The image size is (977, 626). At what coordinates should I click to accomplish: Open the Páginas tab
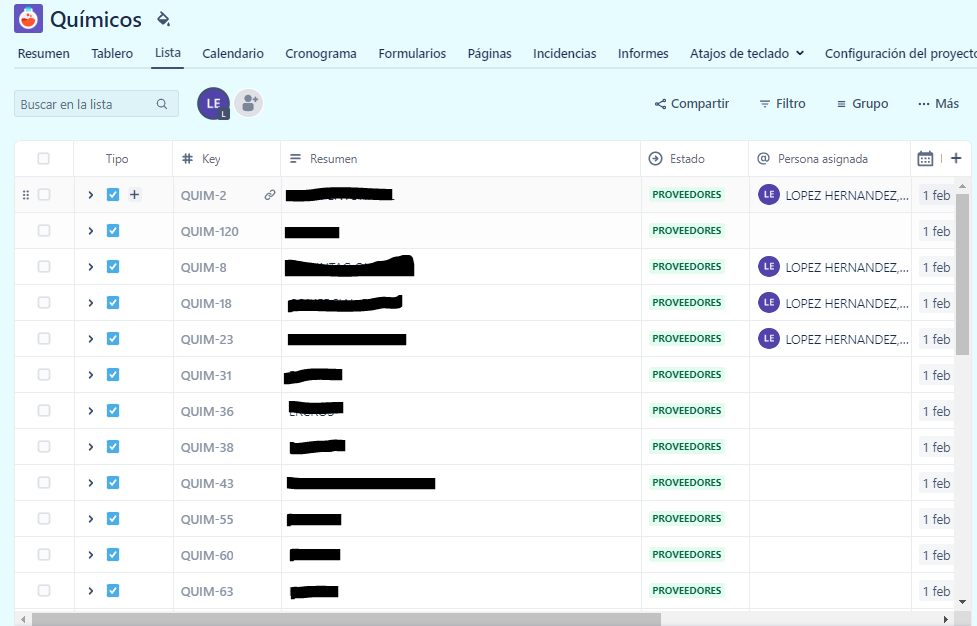[x=490, y=54]
